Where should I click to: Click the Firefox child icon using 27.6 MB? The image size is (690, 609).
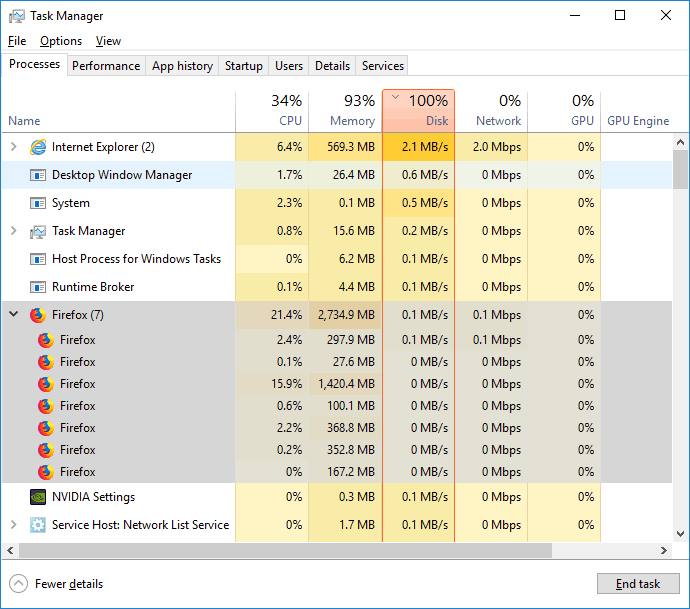(x=46, y=362)
